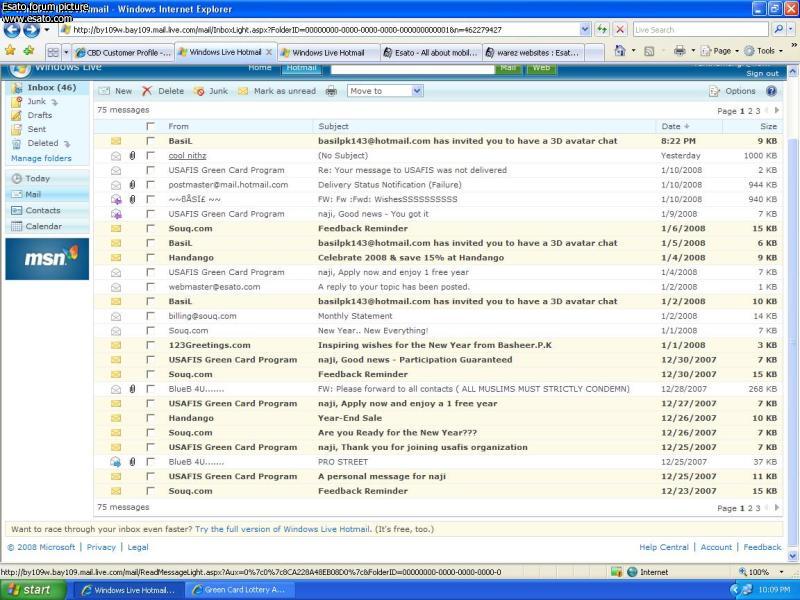The width and height of the screenshot is (800, 600).
Task: Click the Contacts icon in sidebar
Action: click(x=17, y=210)
